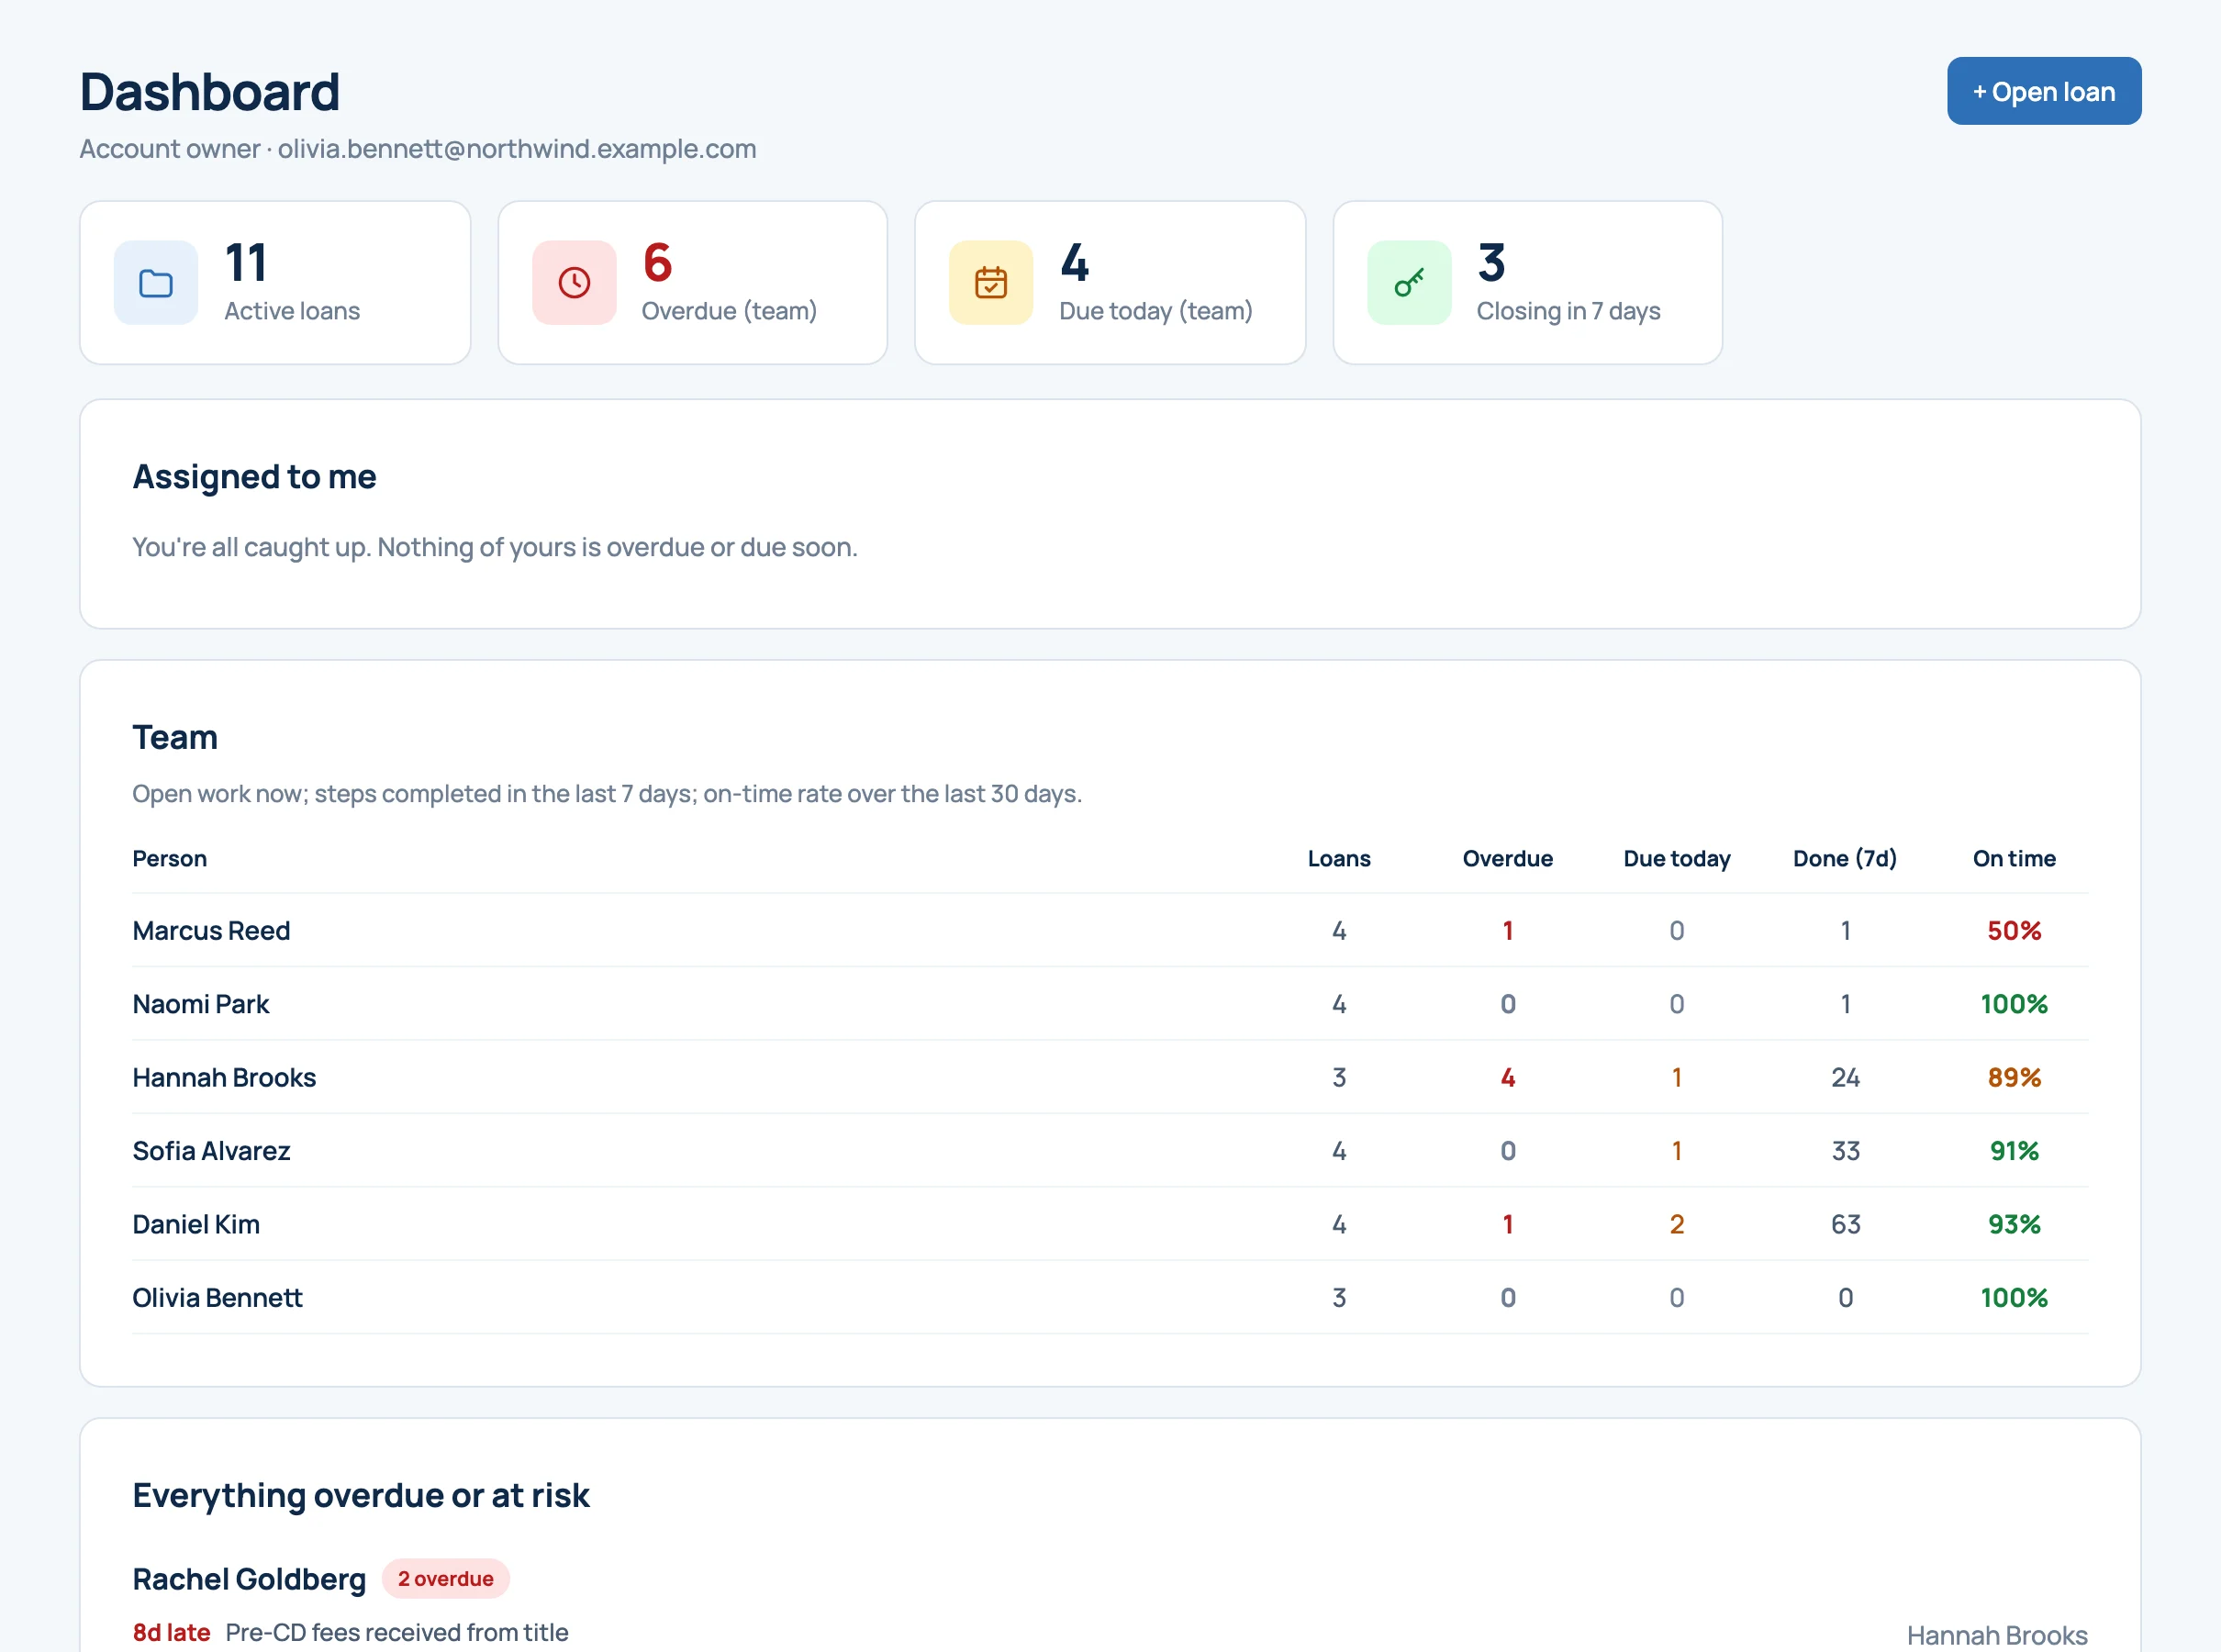This screenshot has height=1652, width=2221.
Task: Open Rachel Goldberg loan heading
Action: (x=249, y=1579)
